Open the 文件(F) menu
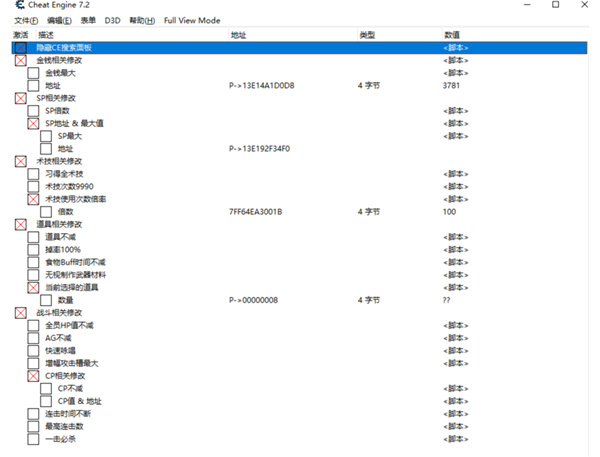The image size is (600, 457). [26, 21]
